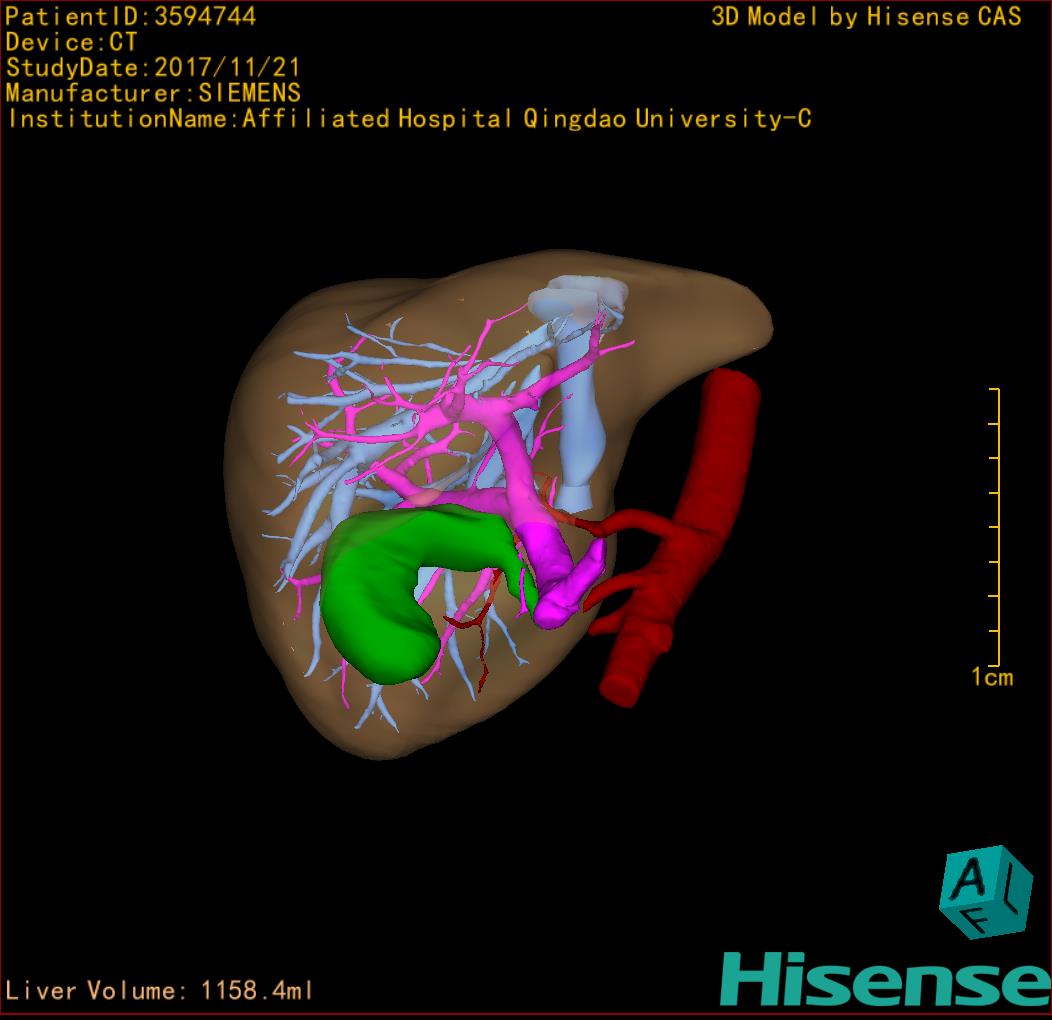Click the yellow scale ruler
Viewport: 1052px width, 1020px height.
(996, 530)
